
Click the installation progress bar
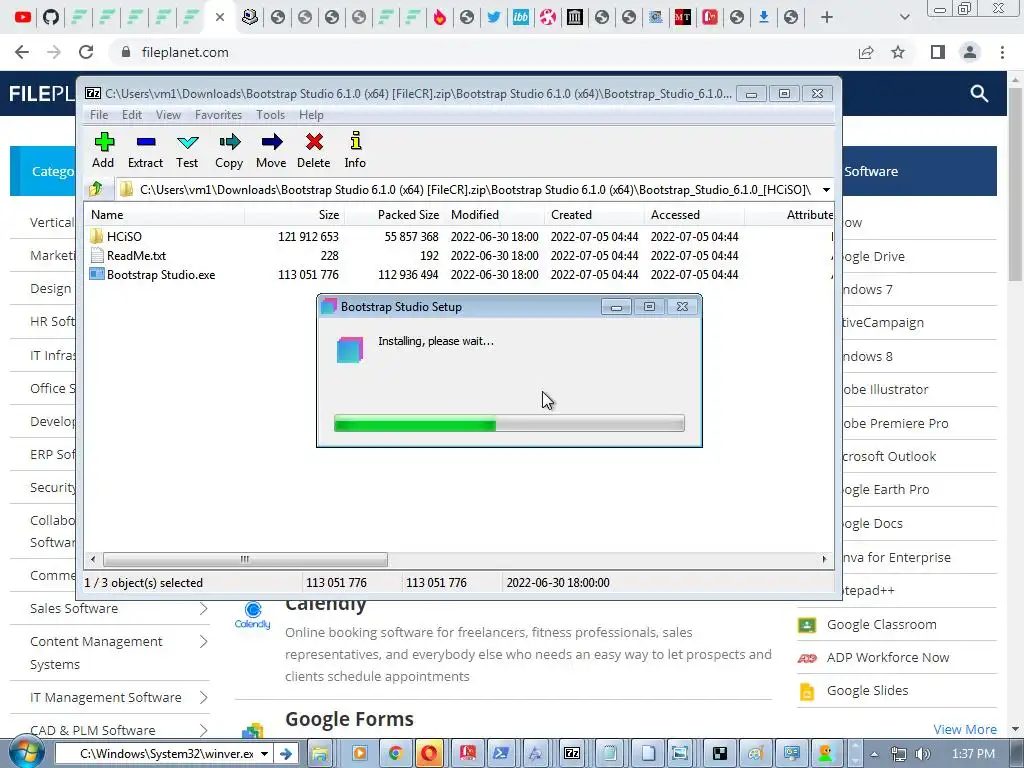[x=509, y=423]
